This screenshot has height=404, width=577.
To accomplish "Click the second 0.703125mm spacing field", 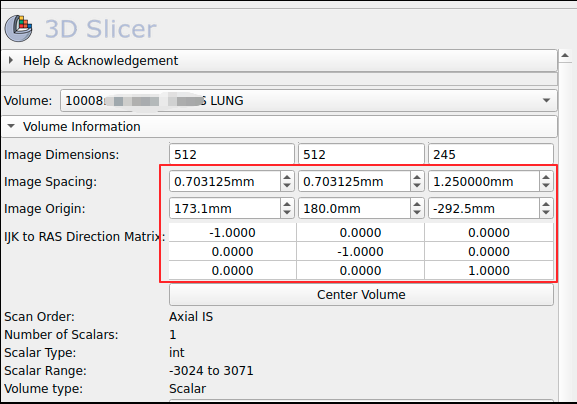I will (x=354, y=181).
